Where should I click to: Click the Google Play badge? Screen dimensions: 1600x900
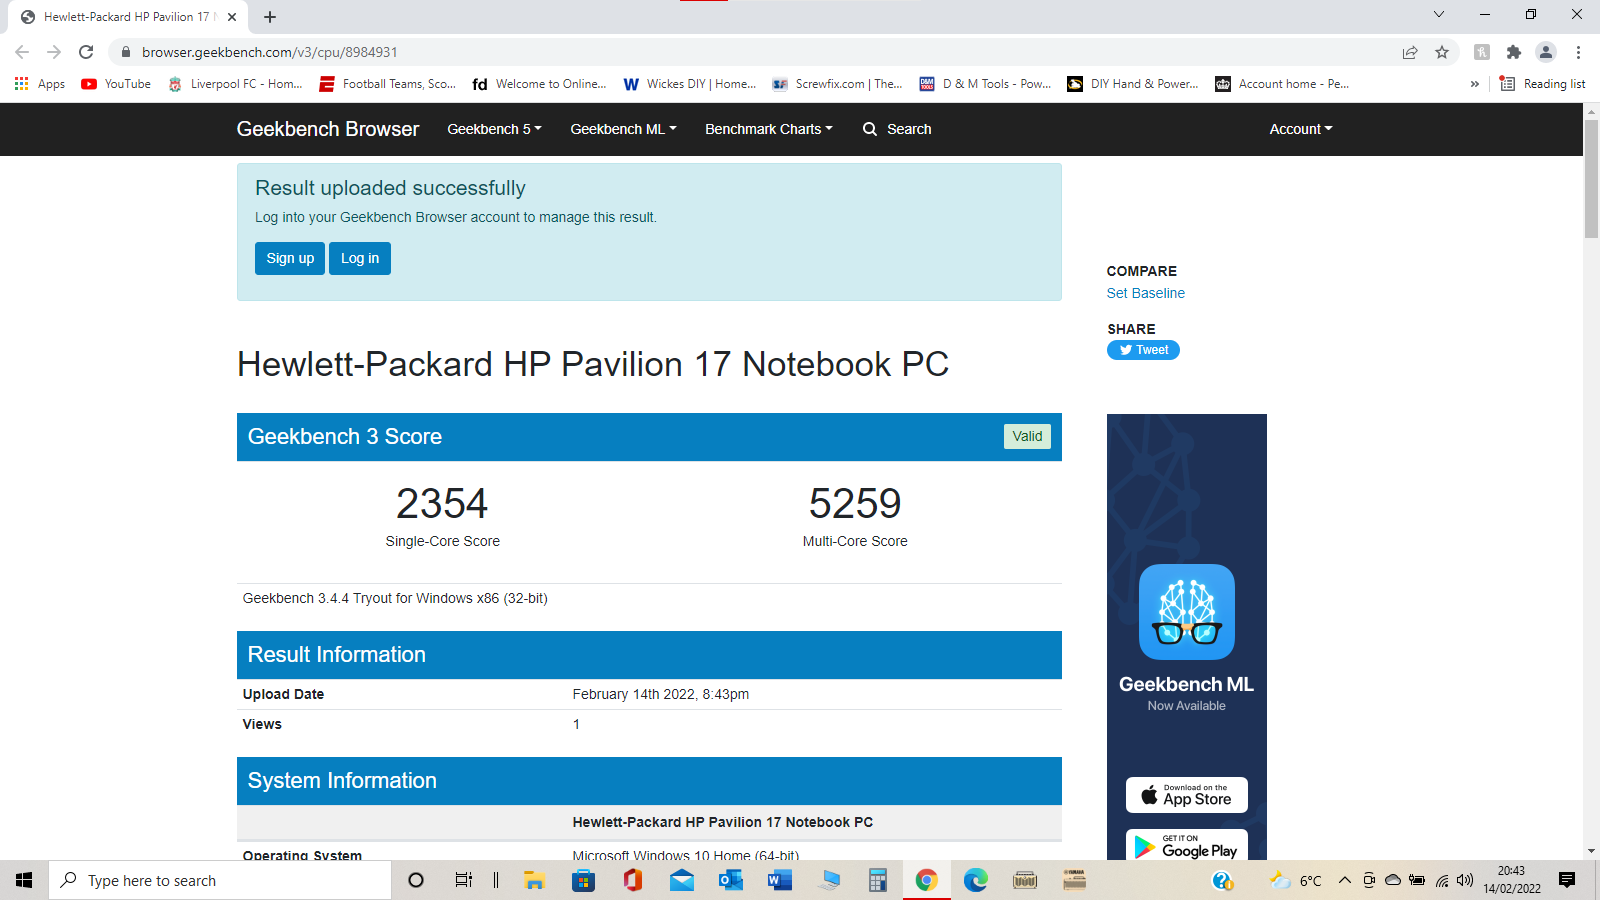coord(1187,846)
